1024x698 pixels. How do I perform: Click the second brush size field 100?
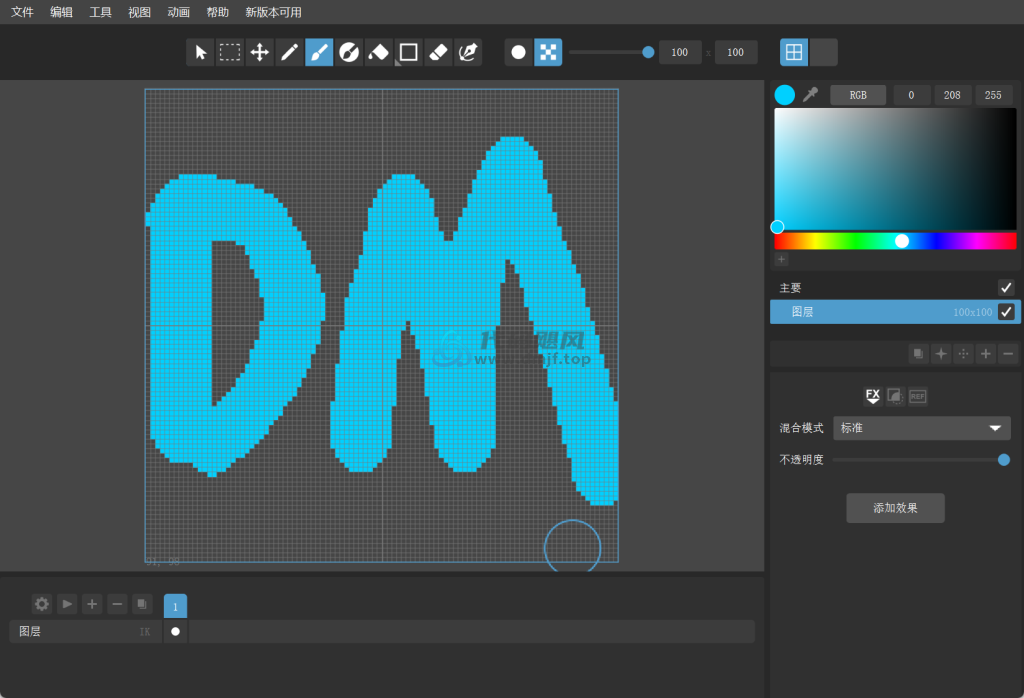(736, 52)
